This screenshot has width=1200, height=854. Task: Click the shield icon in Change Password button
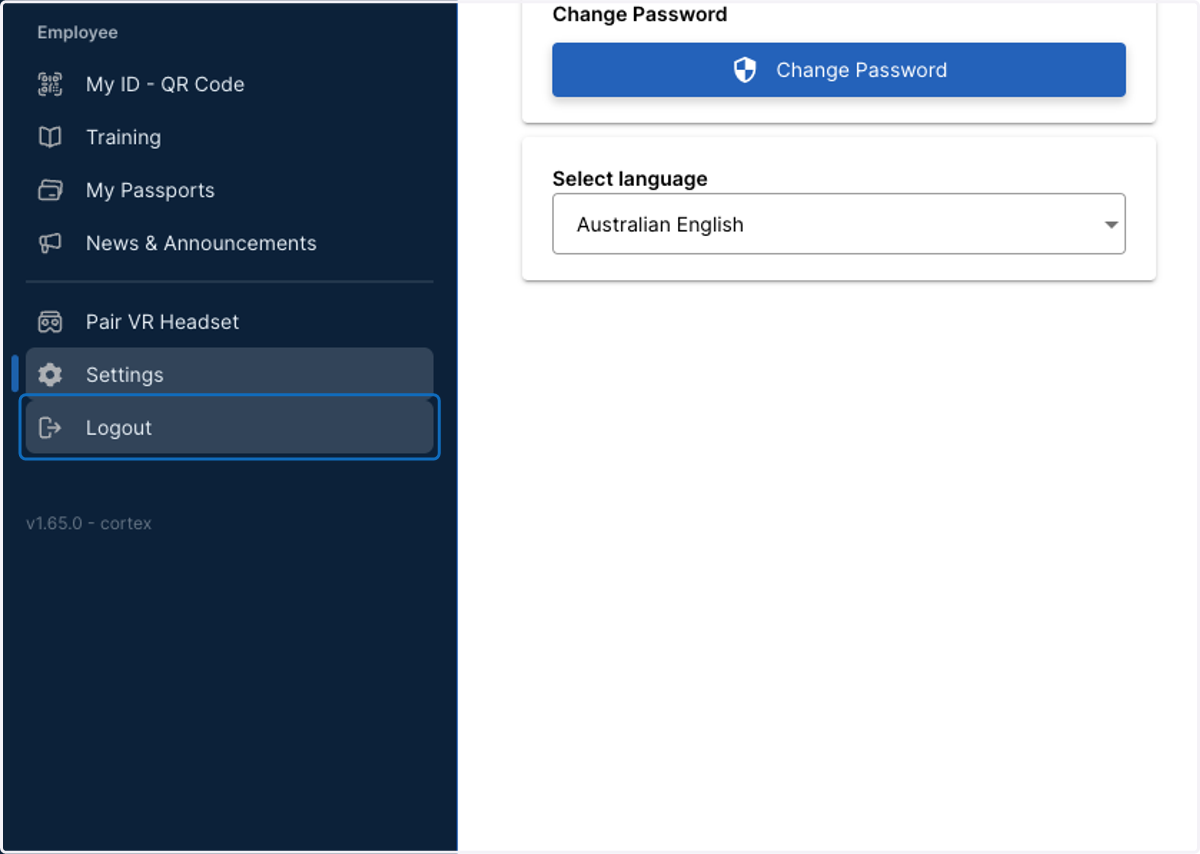pyautogui.click(x=745, y=70)
